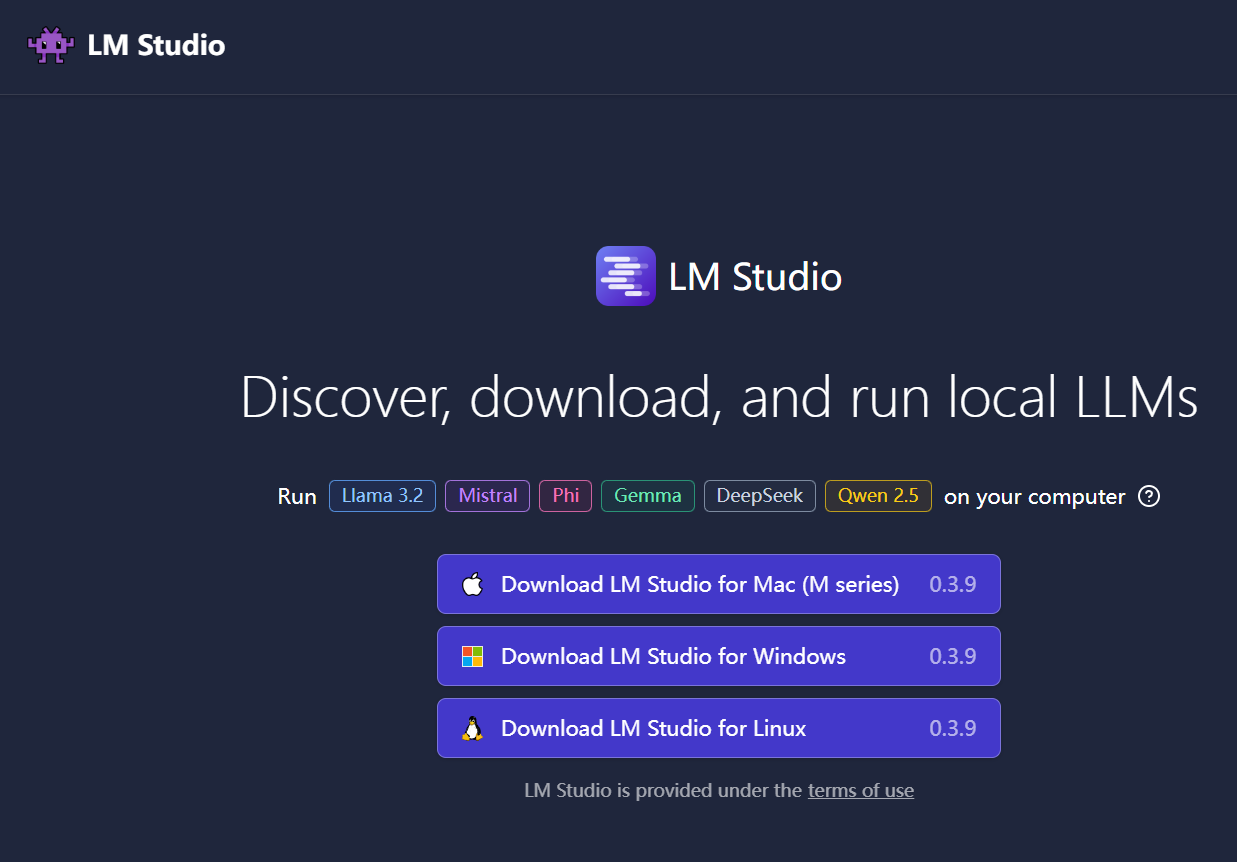Select the DeepSeek model tag
Viewport: 1237px width, 862px height.
coord(760,496)
